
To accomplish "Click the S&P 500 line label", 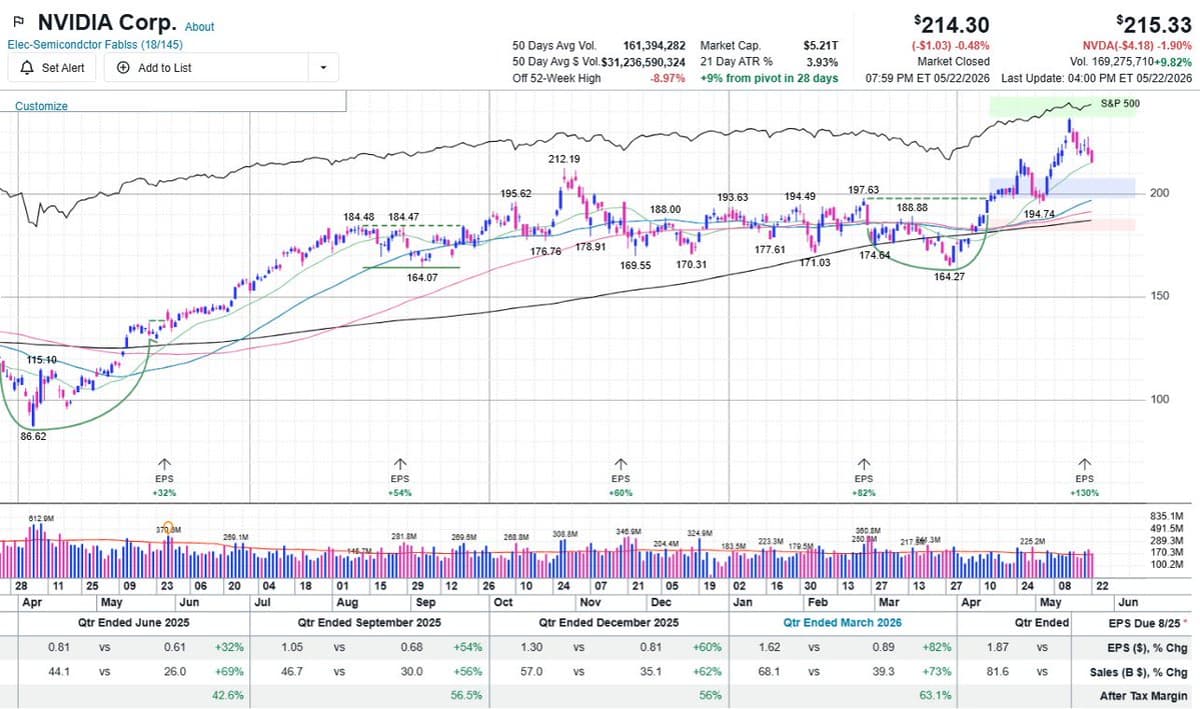I will tap(1120, 103).
